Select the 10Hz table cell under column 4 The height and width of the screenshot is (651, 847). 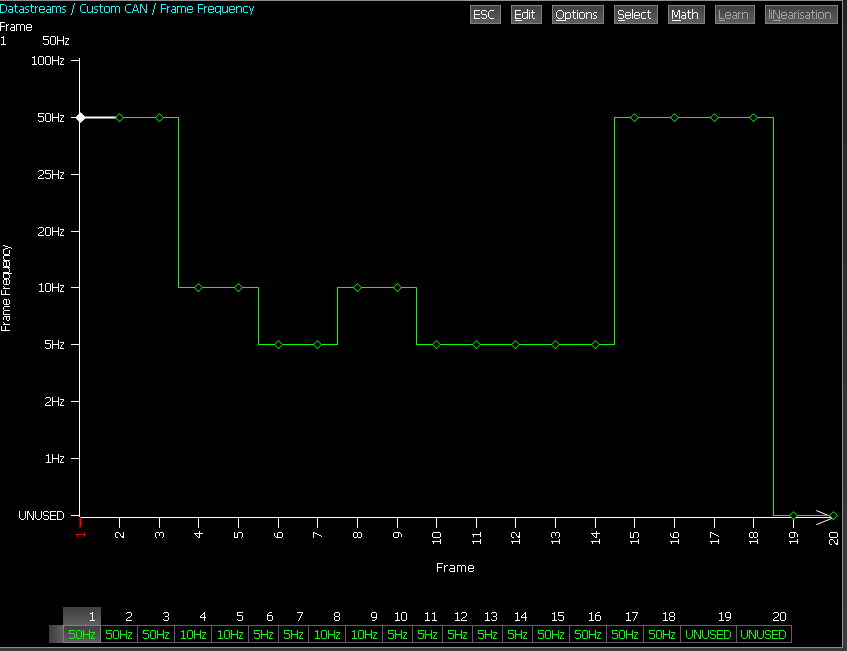[193, 634]
